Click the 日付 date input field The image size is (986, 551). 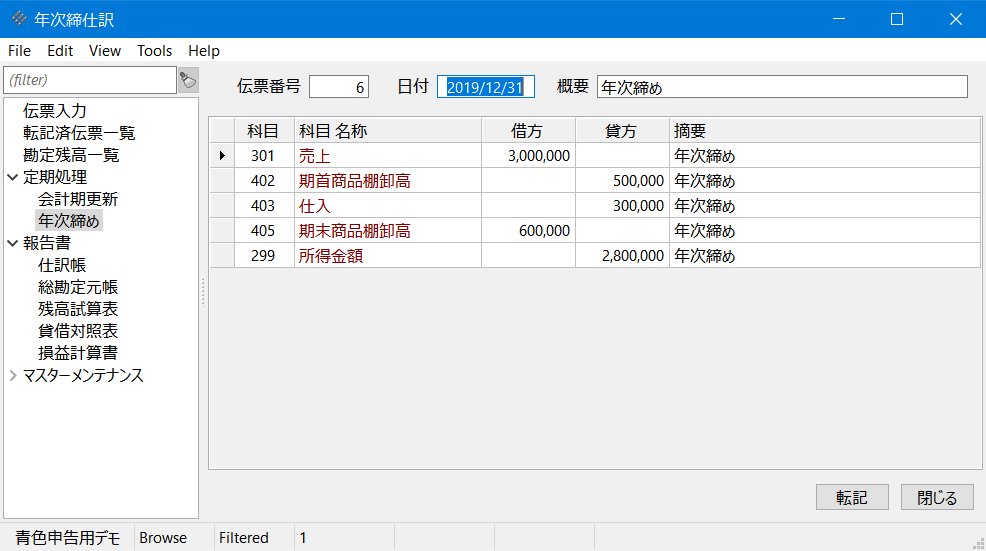click(x=486, y=87)
